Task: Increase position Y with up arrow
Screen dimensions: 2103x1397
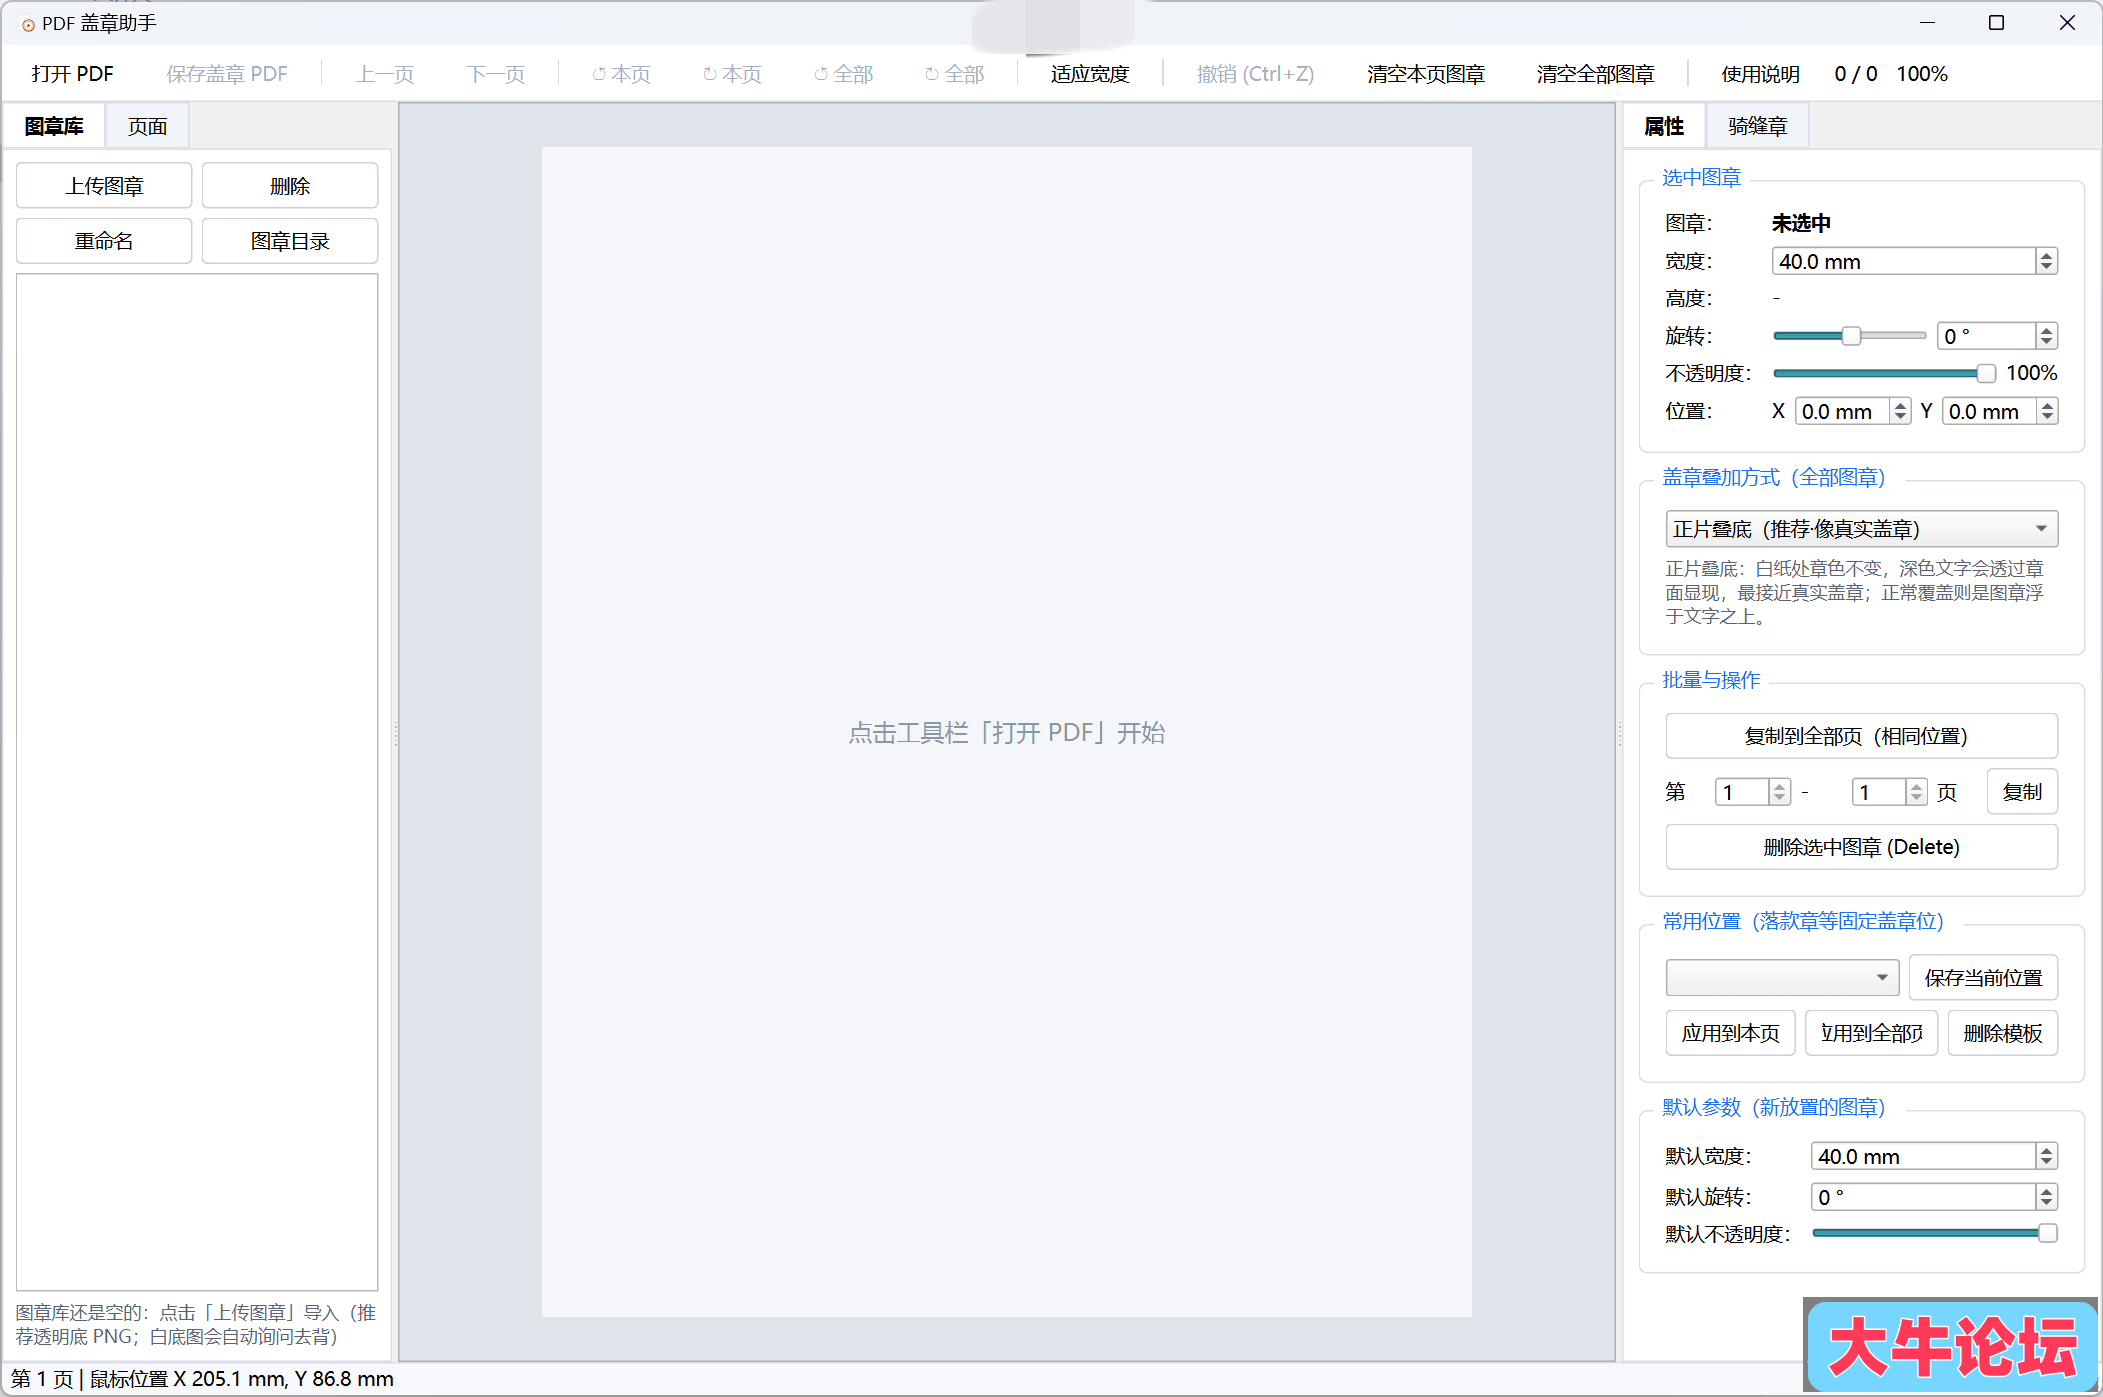Action: [x=2047, y=405]
